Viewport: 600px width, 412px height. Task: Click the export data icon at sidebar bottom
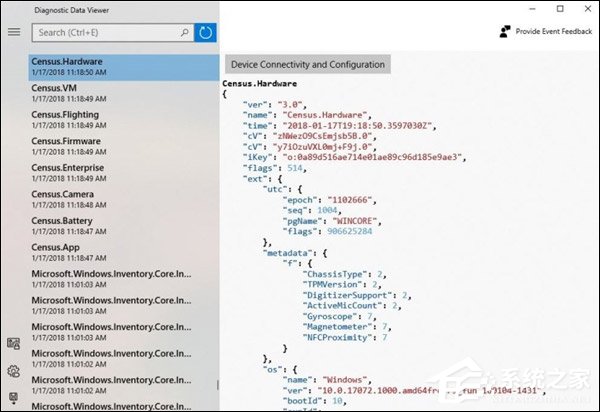tap(13, 397)
